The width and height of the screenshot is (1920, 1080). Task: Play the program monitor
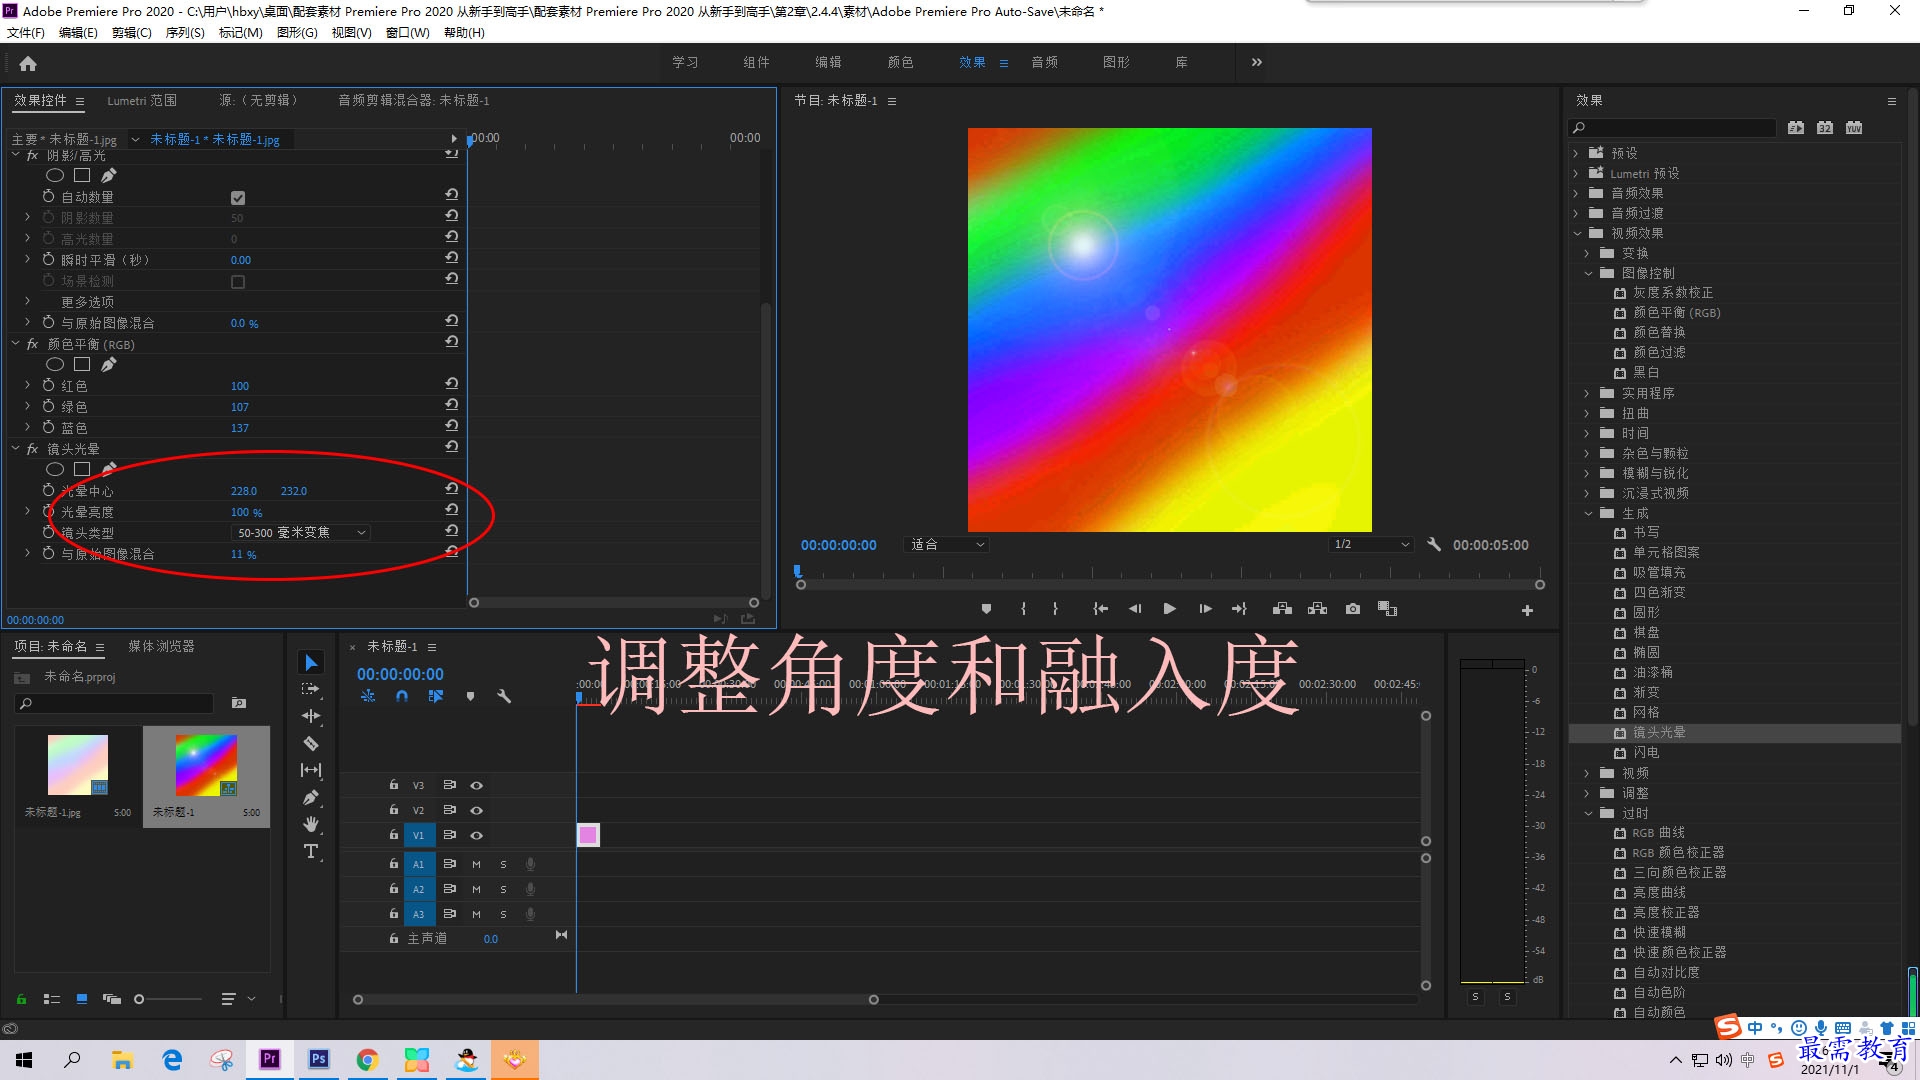point(1169,609)
